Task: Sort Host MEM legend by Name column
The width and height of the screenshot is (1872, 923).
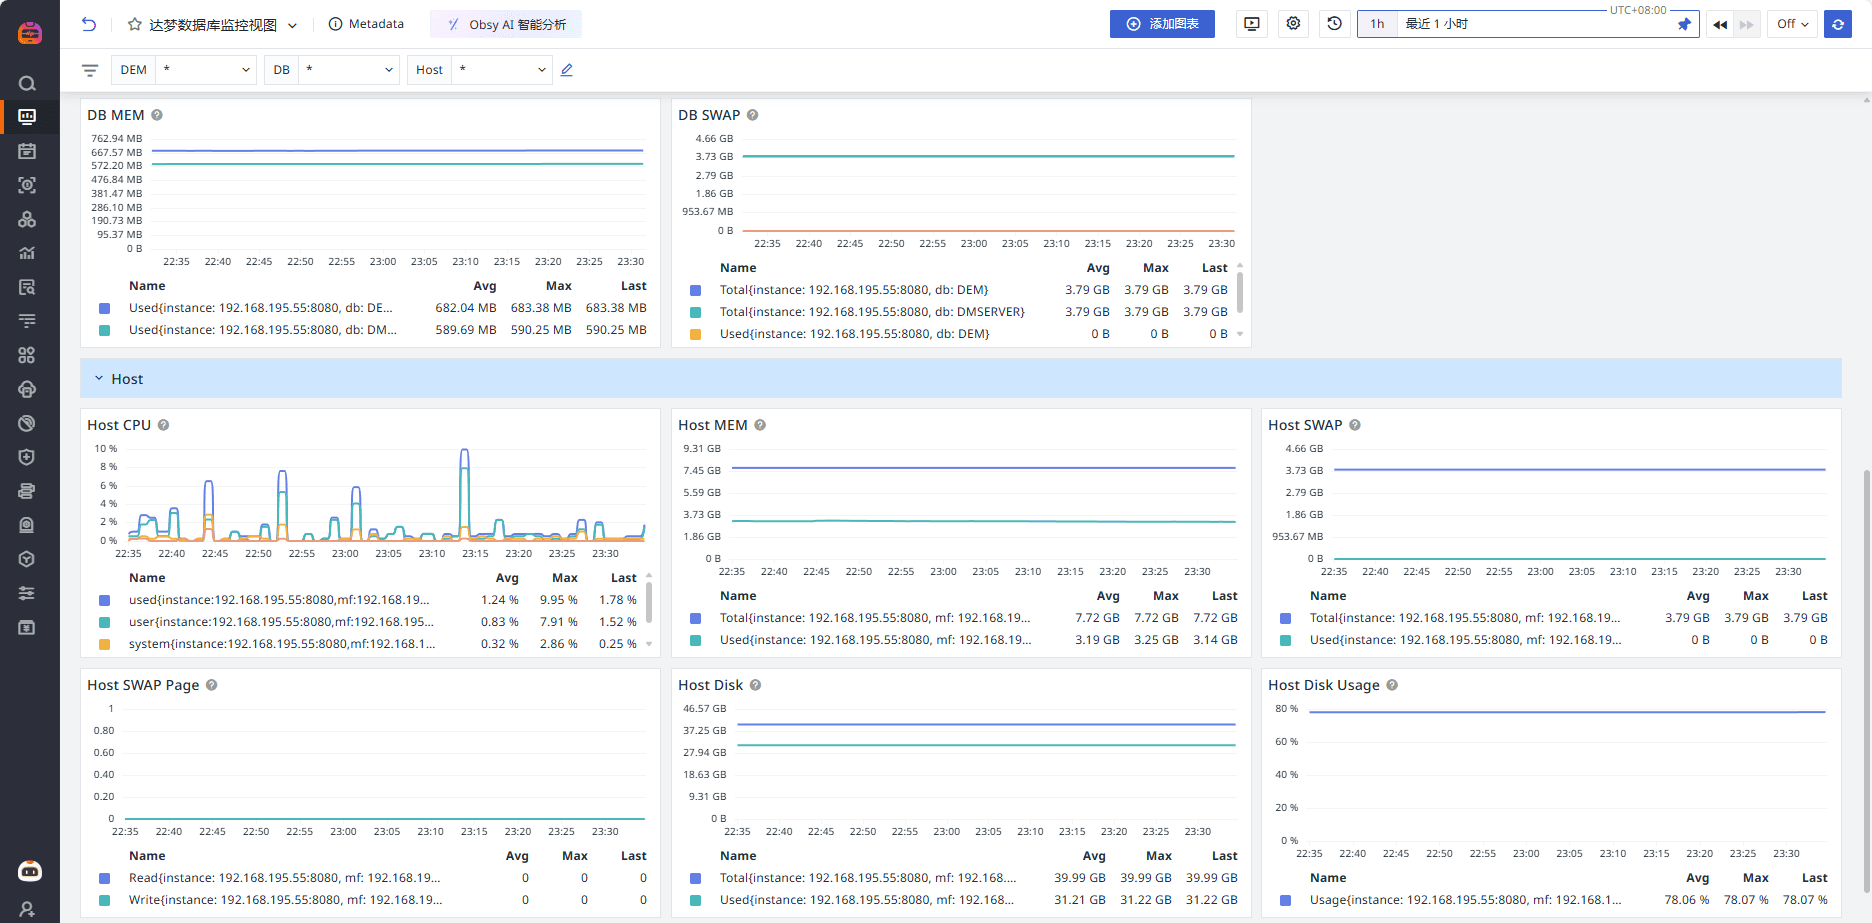Action: 738,596
